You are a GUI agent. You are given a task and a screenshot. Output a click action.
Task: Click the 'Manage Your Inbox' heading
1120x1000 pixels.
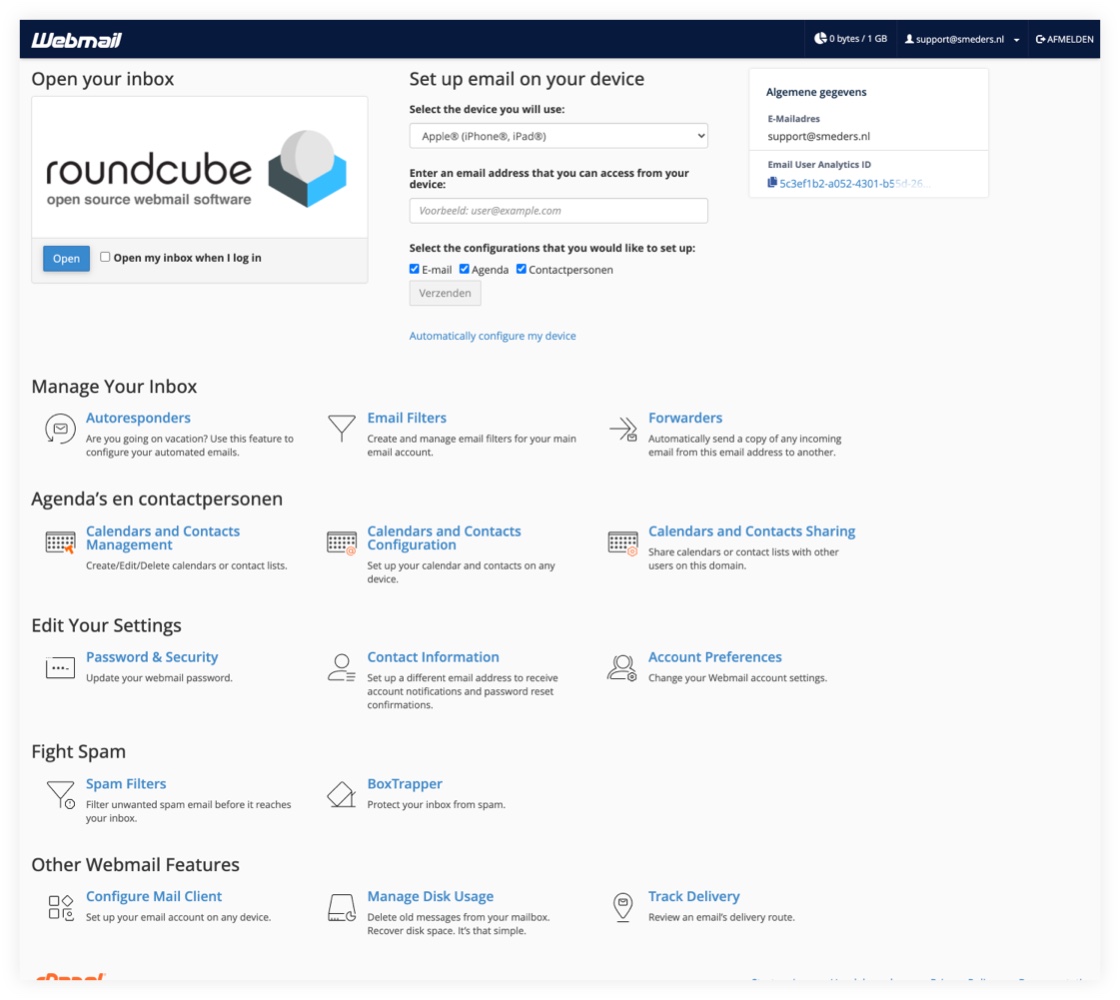coord(114,386)
